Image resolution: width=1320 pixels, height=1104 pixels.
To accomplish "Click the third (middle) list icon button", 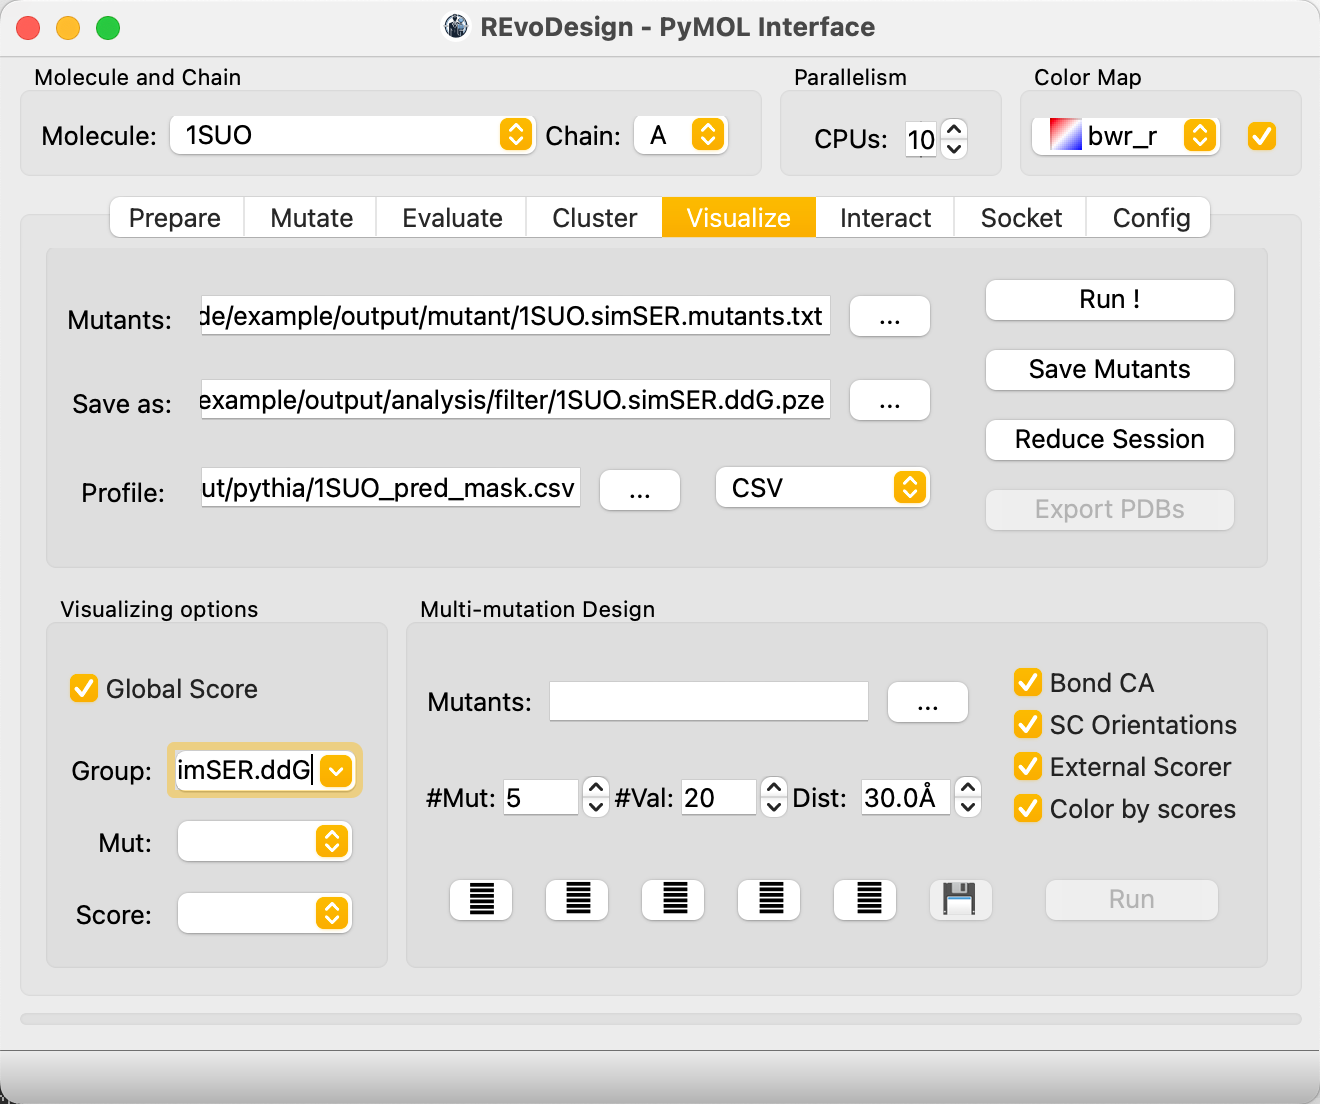I will (x=673, y=899).
